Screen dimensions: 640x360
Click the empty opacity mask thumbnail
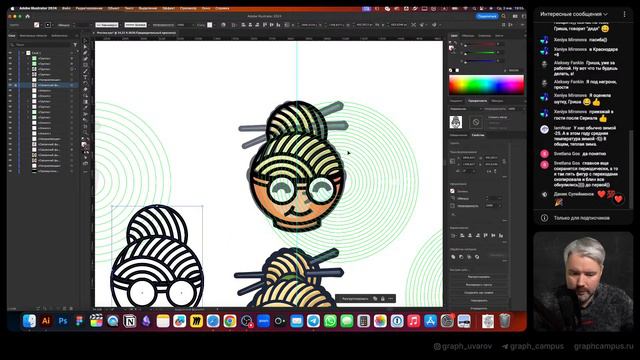click(x=476, y=122)
